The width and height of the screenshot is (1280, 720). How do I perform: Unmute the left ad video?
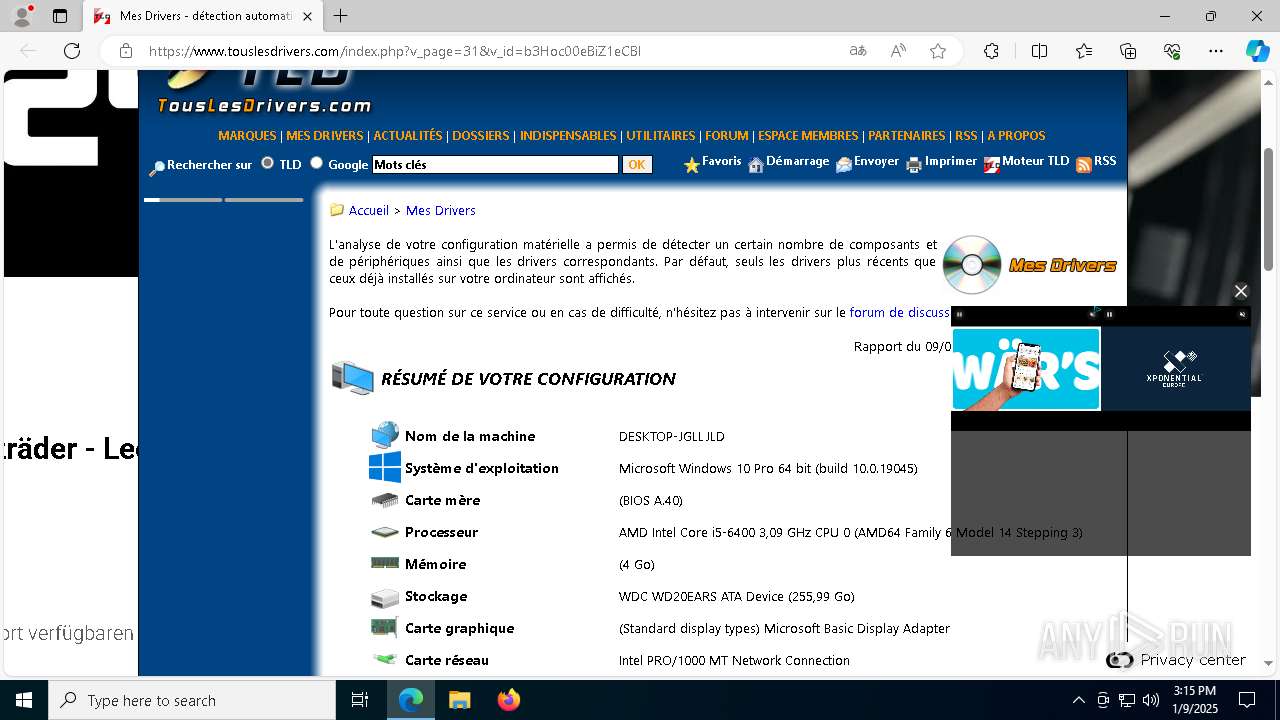[1092, 314]
